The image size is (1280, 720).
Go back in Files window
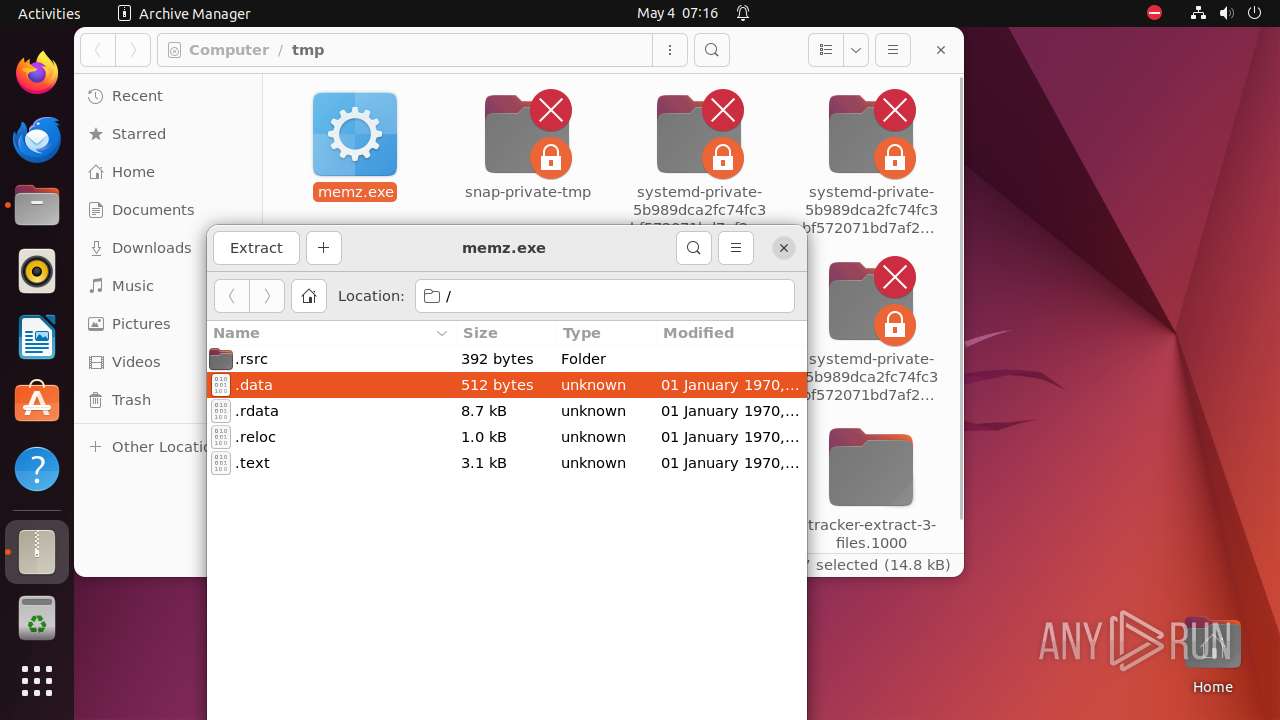[x=98, y=50]
